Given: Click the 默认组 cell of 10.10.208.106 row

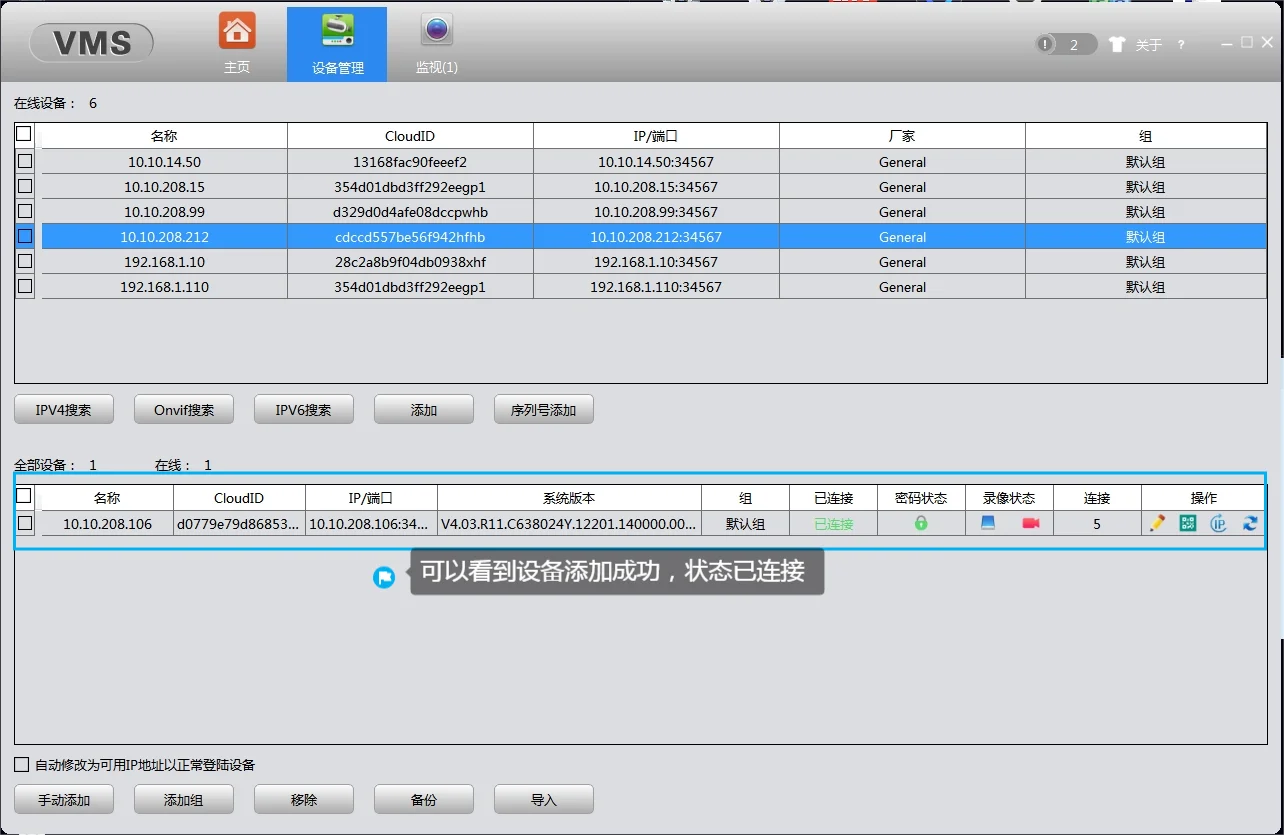Looking at the screenshot, I should pos(745,523).
